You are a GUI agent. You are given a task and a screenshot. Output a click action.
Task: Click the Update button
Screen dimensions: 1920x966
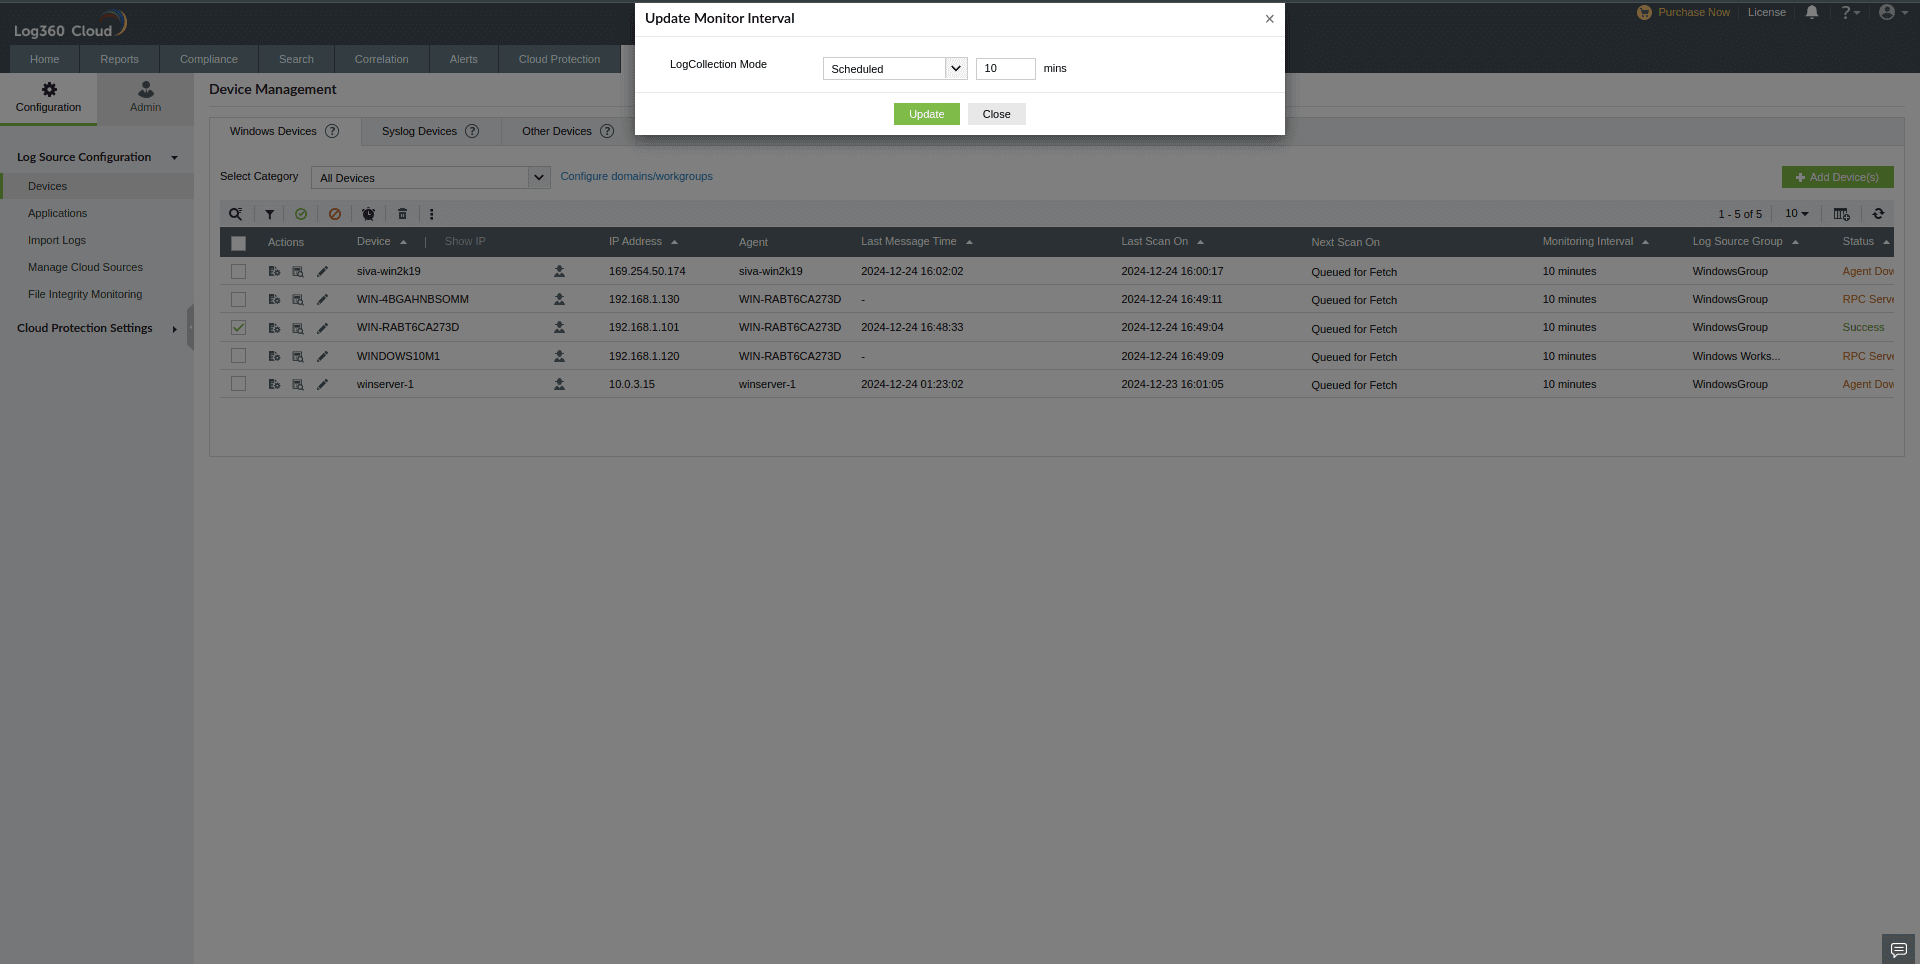point(926,114)
